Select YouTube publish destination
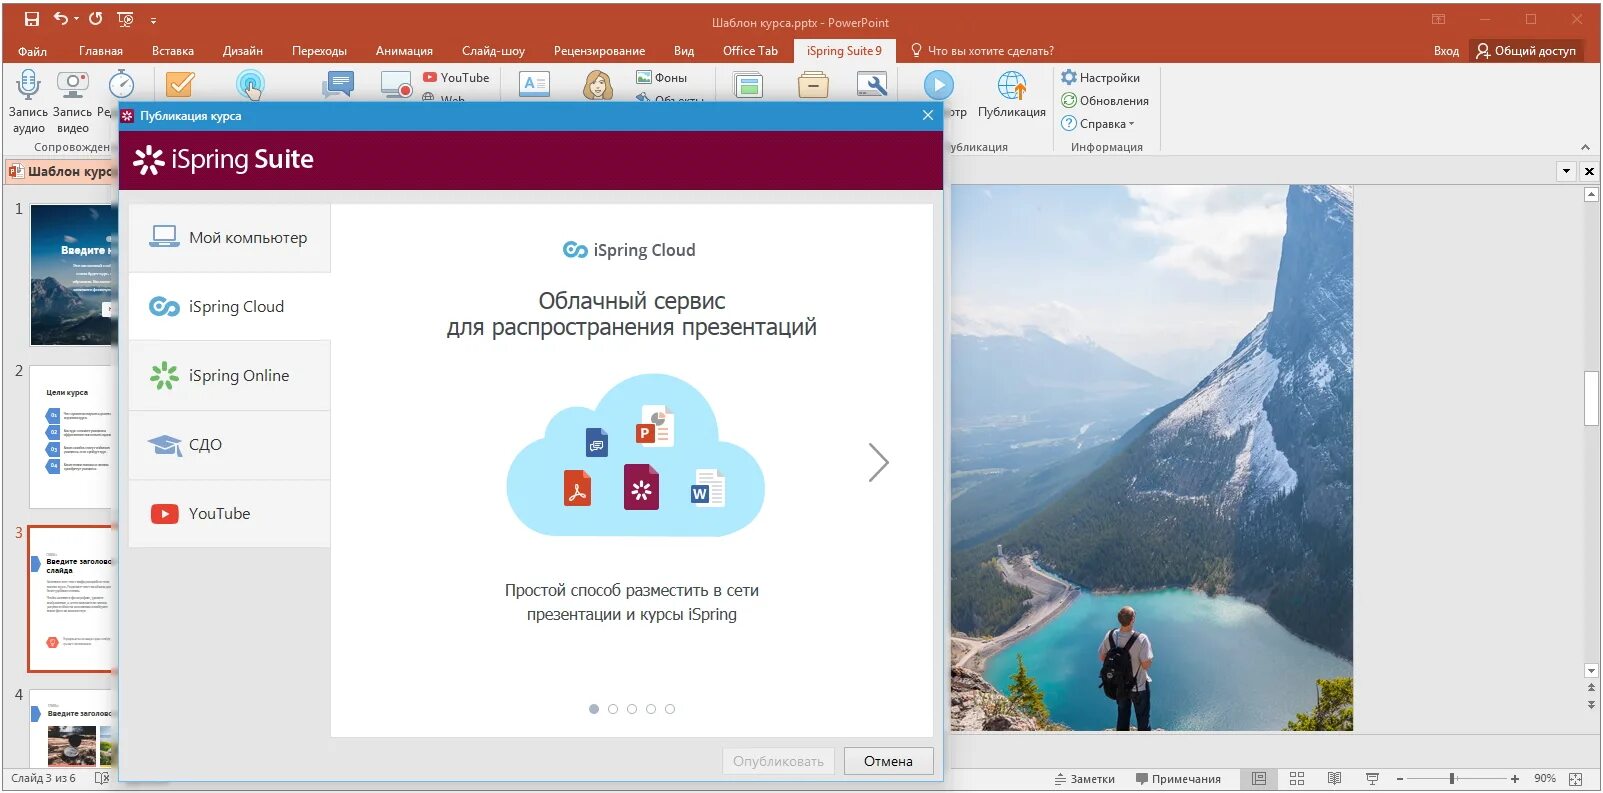The height and width of the screenshot is (793, 1603). pyautogui.click(x=230, y=514)
